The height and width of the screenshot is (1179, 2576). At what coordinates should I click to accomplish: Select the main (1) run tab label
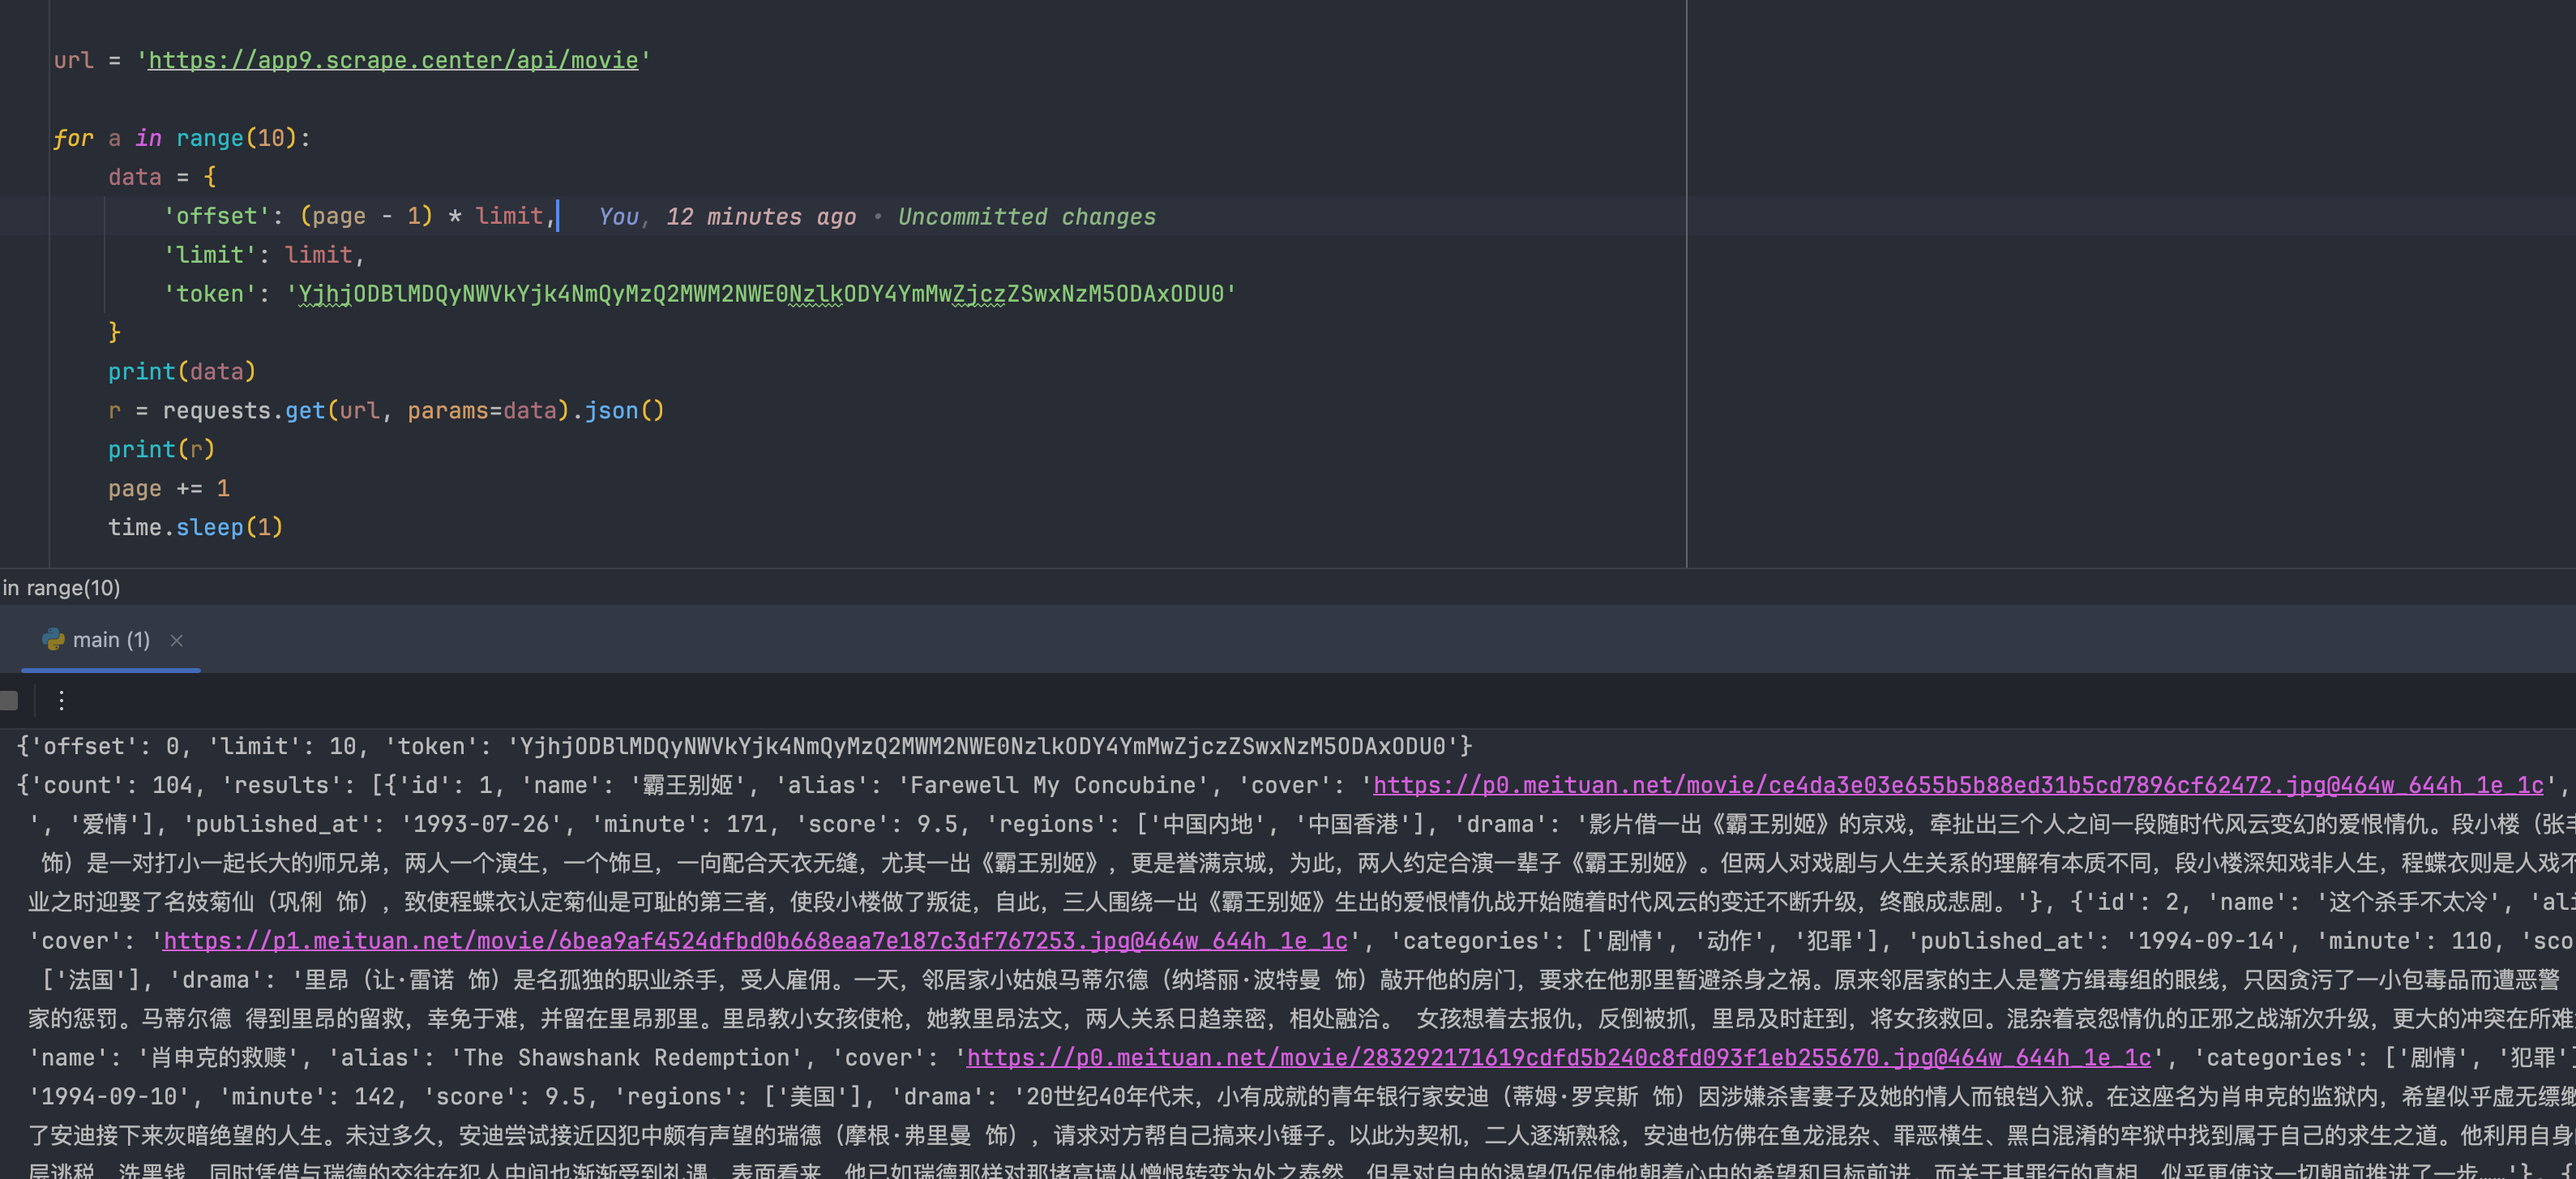tap(111, 640)
